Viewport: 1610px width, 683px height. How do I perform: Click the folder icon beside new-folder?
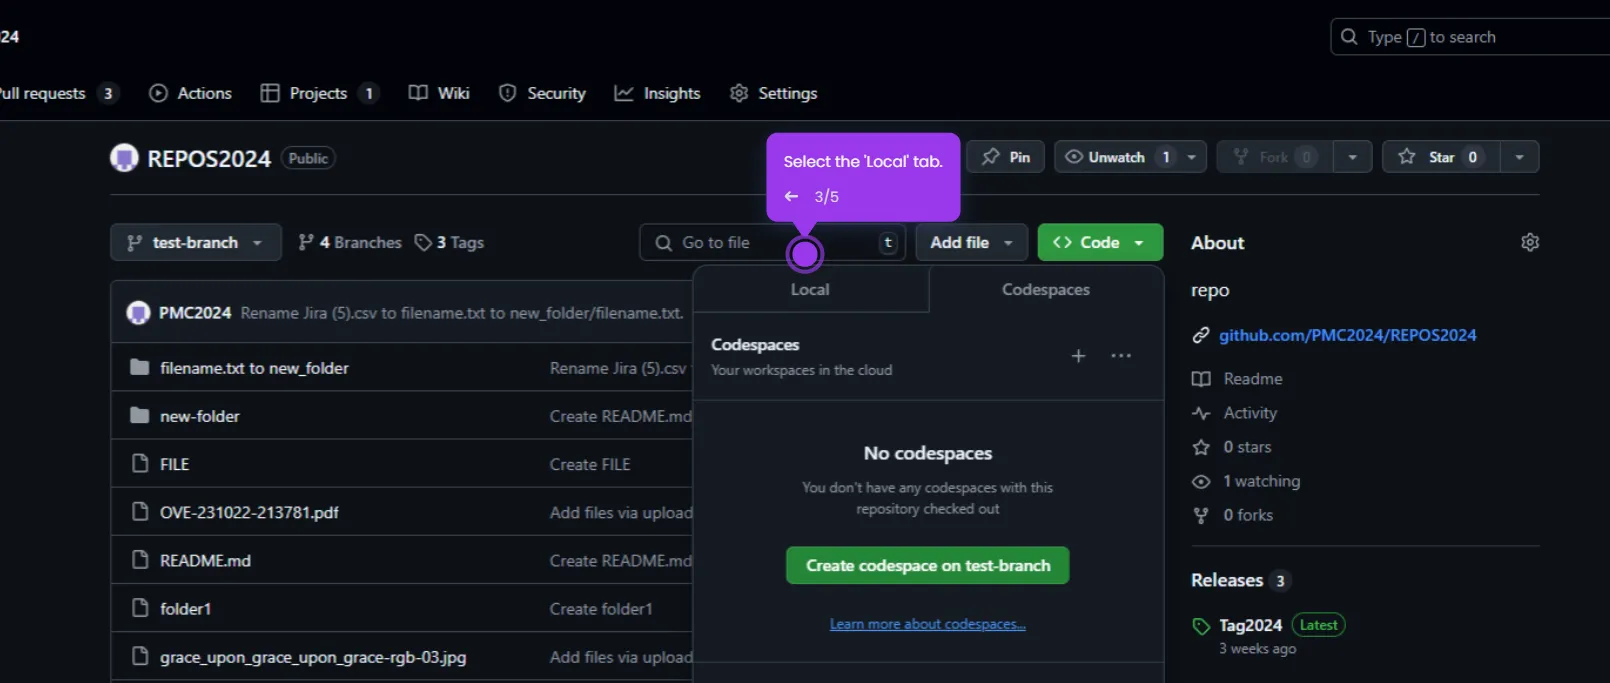point(140,415)
